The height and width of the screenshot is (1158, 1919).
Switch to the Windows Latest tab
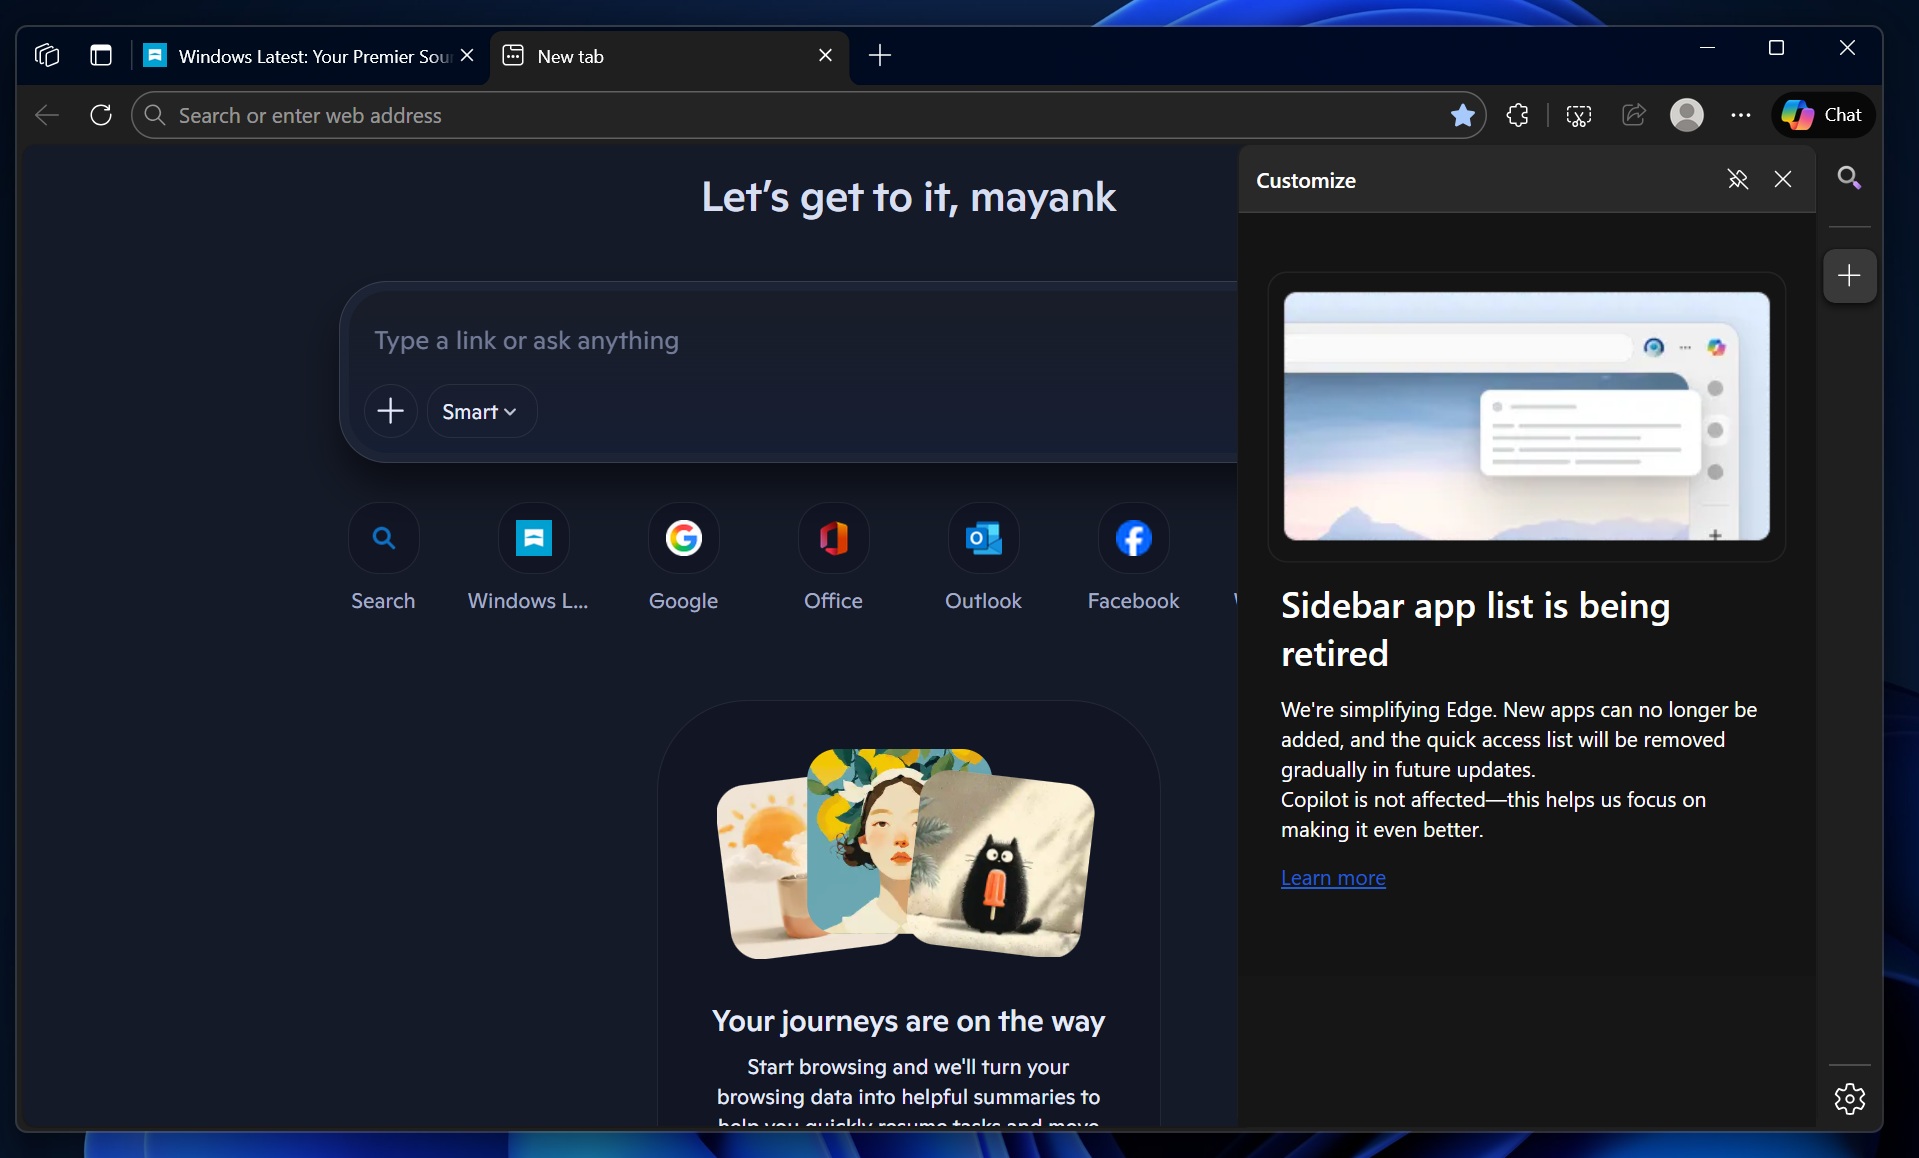pyautogui.click(x=300, y=55)
